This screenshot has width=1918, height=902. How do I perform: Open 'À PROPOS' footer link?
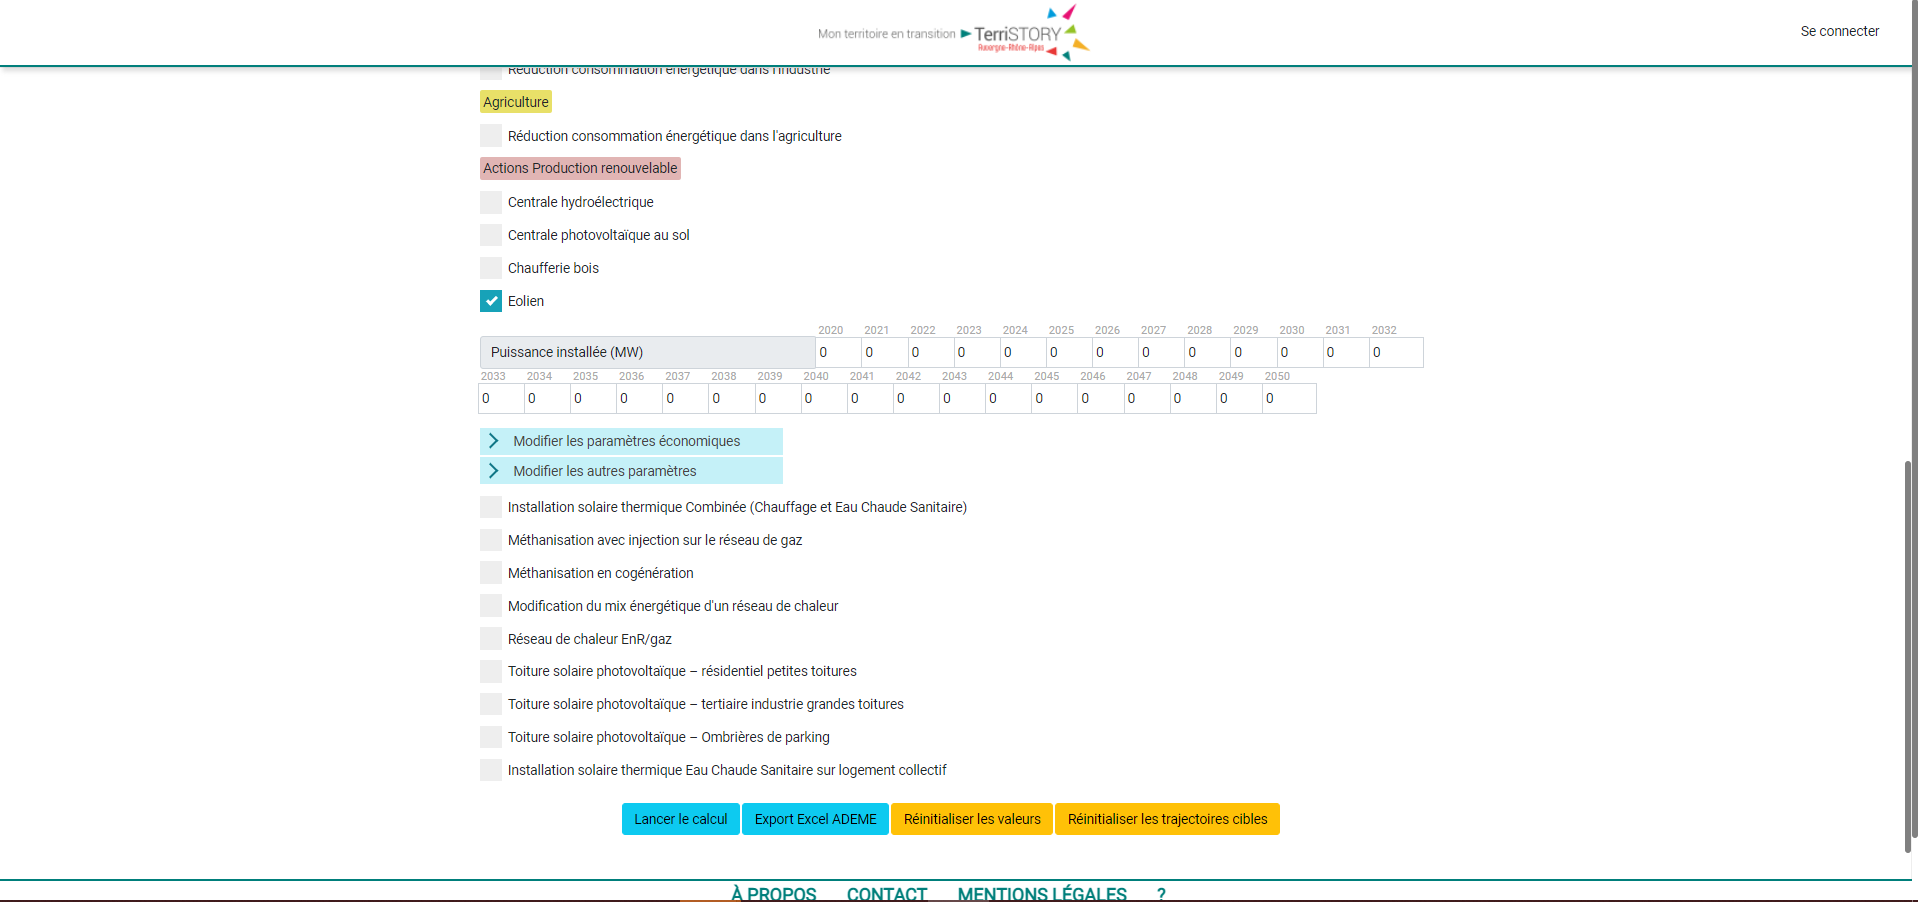(773, 893)
